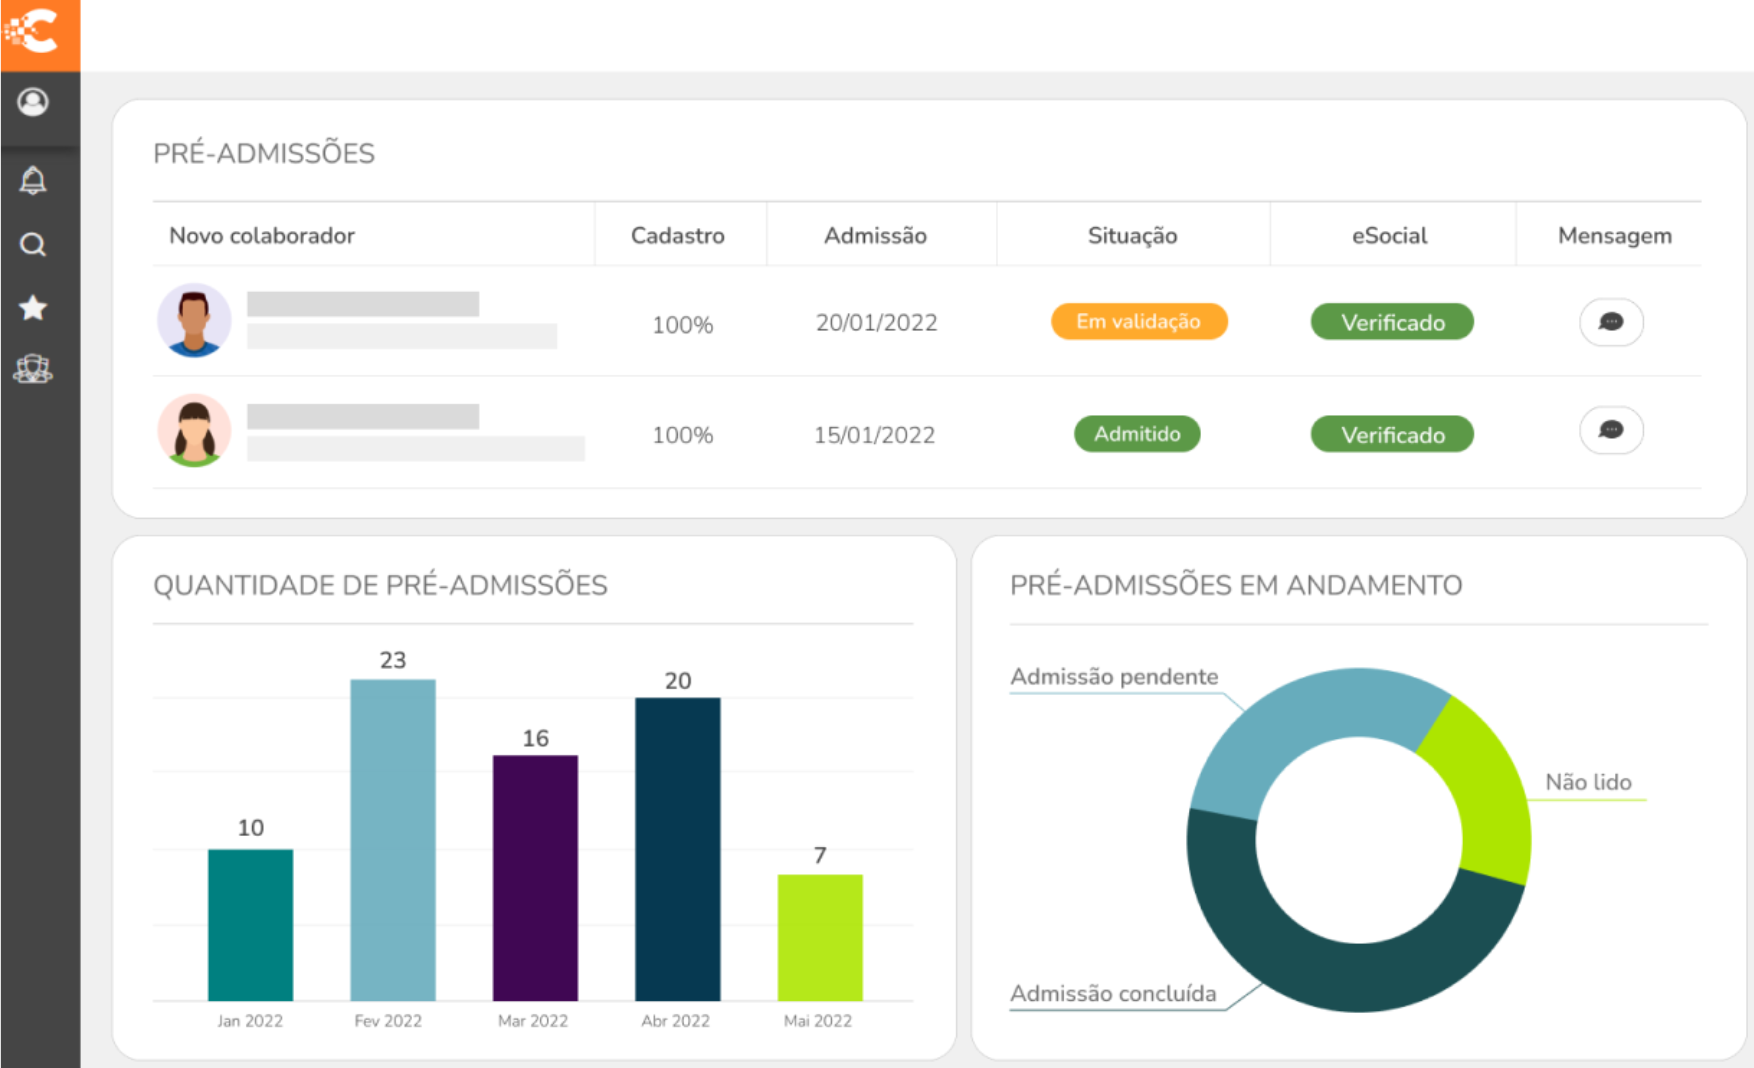Click the search magnifier icon
Image resolution: width=1754 pixels, height=1068 pixels.
tap(33, 245)
